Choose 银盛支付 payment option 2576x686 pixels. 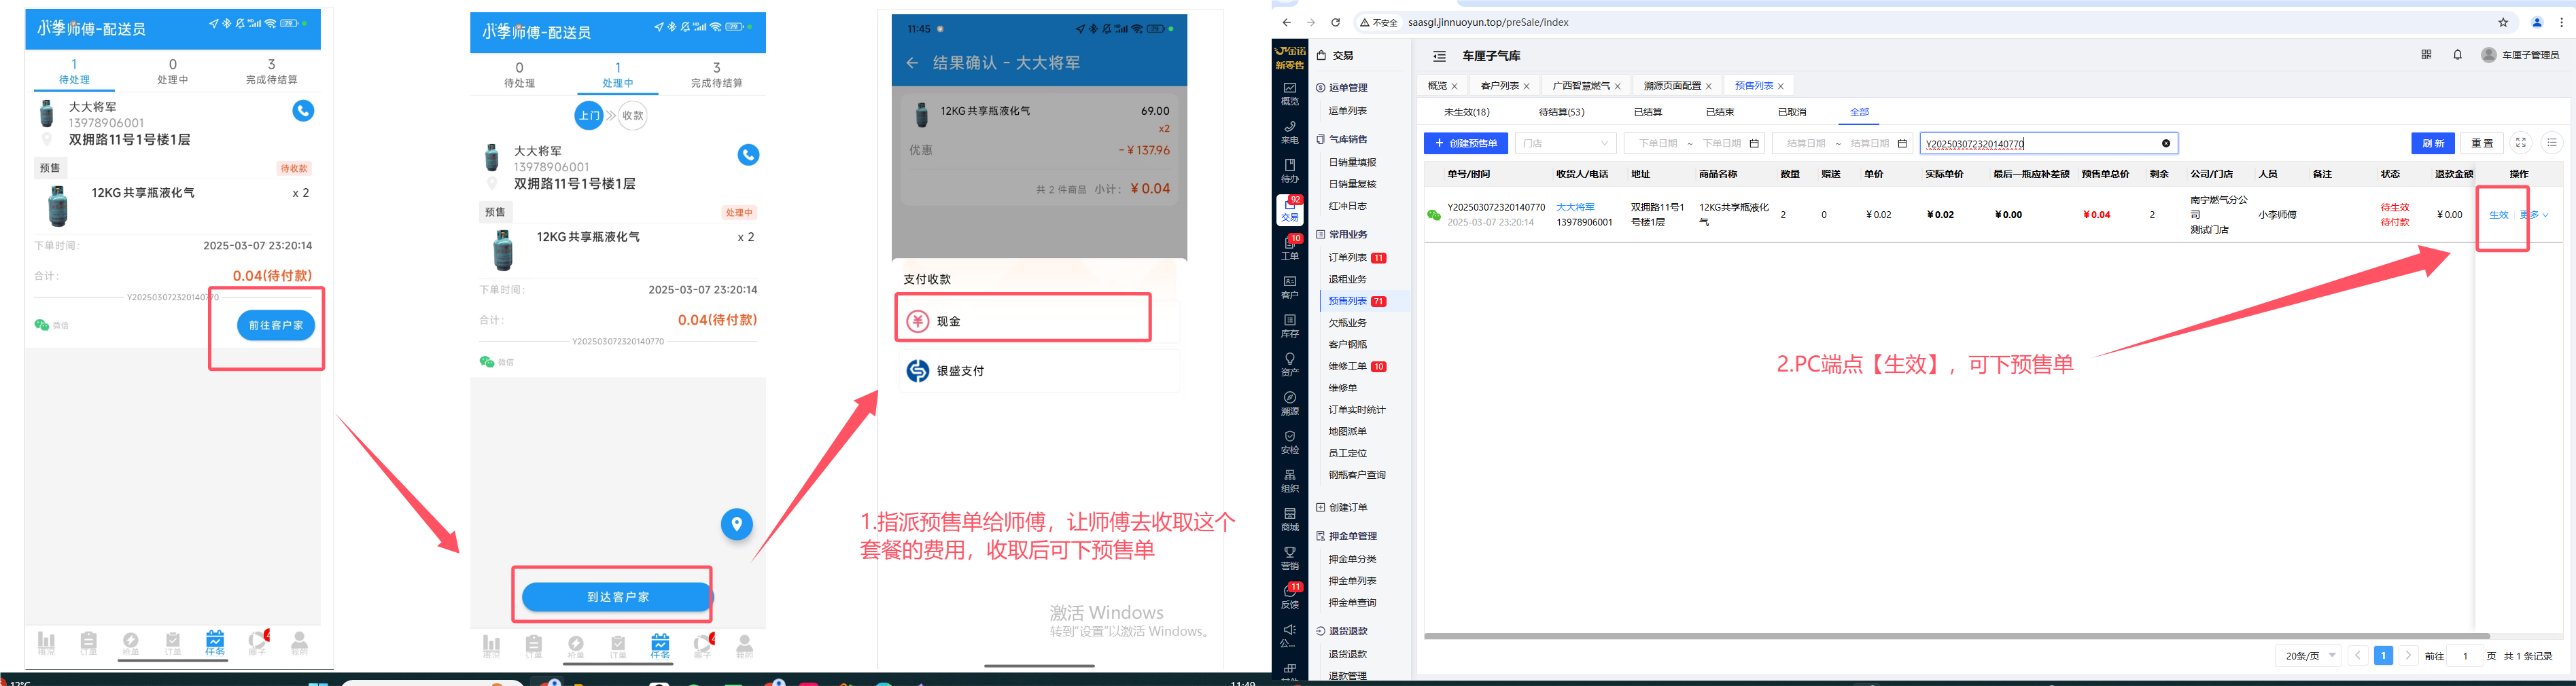(x=1038, y=371)
